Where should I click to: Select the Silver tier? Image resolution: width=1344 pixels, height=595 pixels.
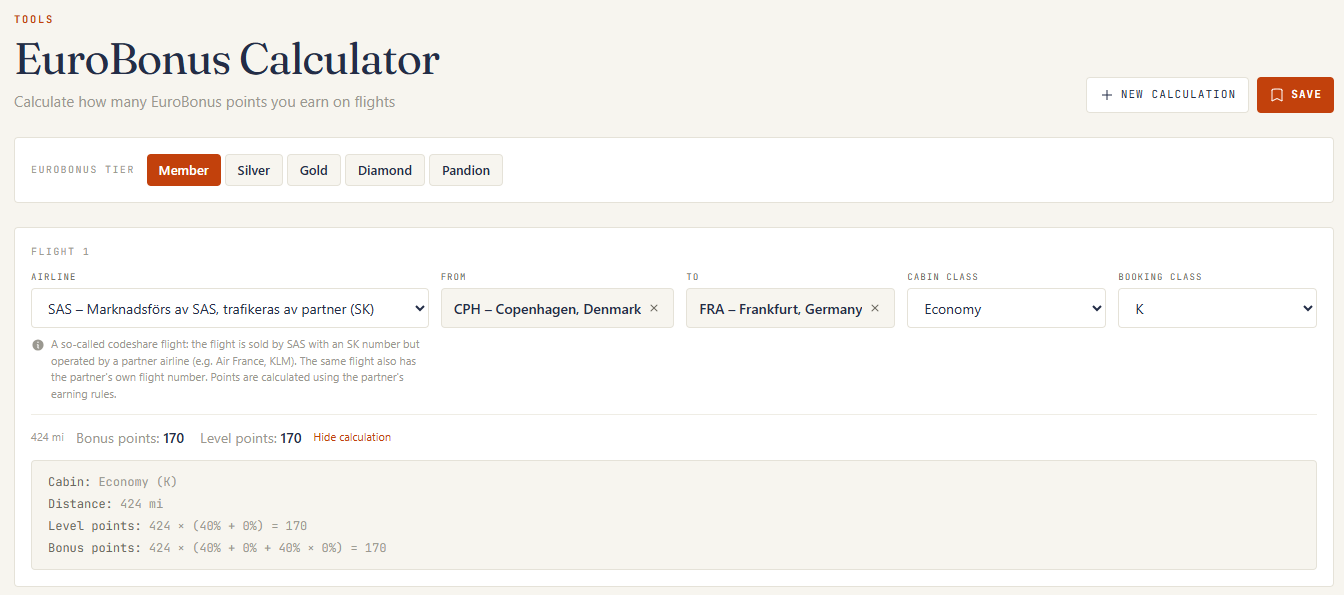[x=254, y=170]
